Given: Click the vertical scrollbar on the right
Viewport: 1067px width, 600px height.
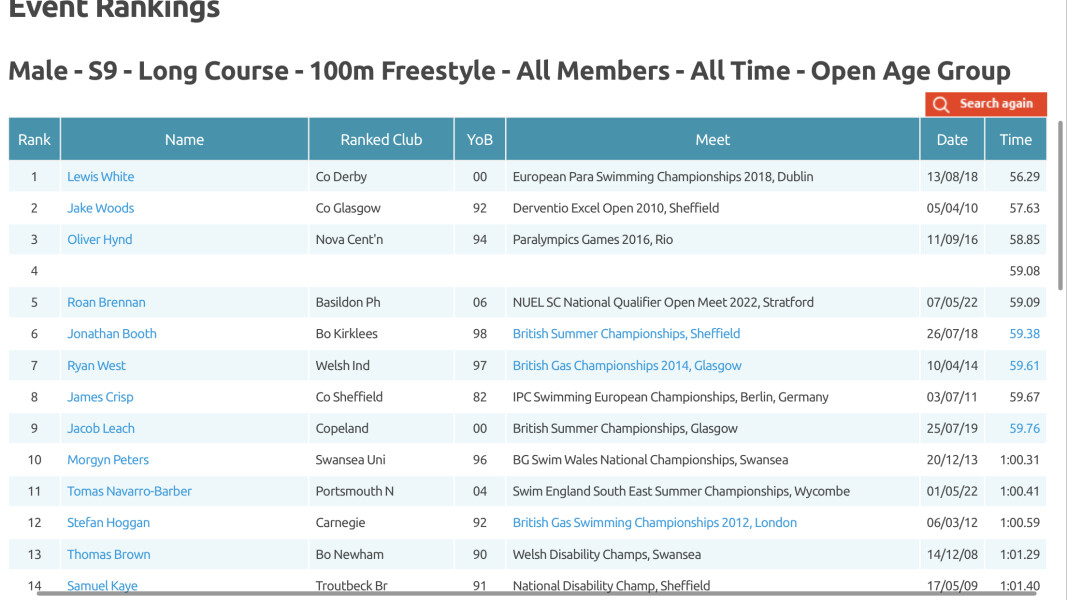Looking at the screenshot, I should coord(1060,205).
